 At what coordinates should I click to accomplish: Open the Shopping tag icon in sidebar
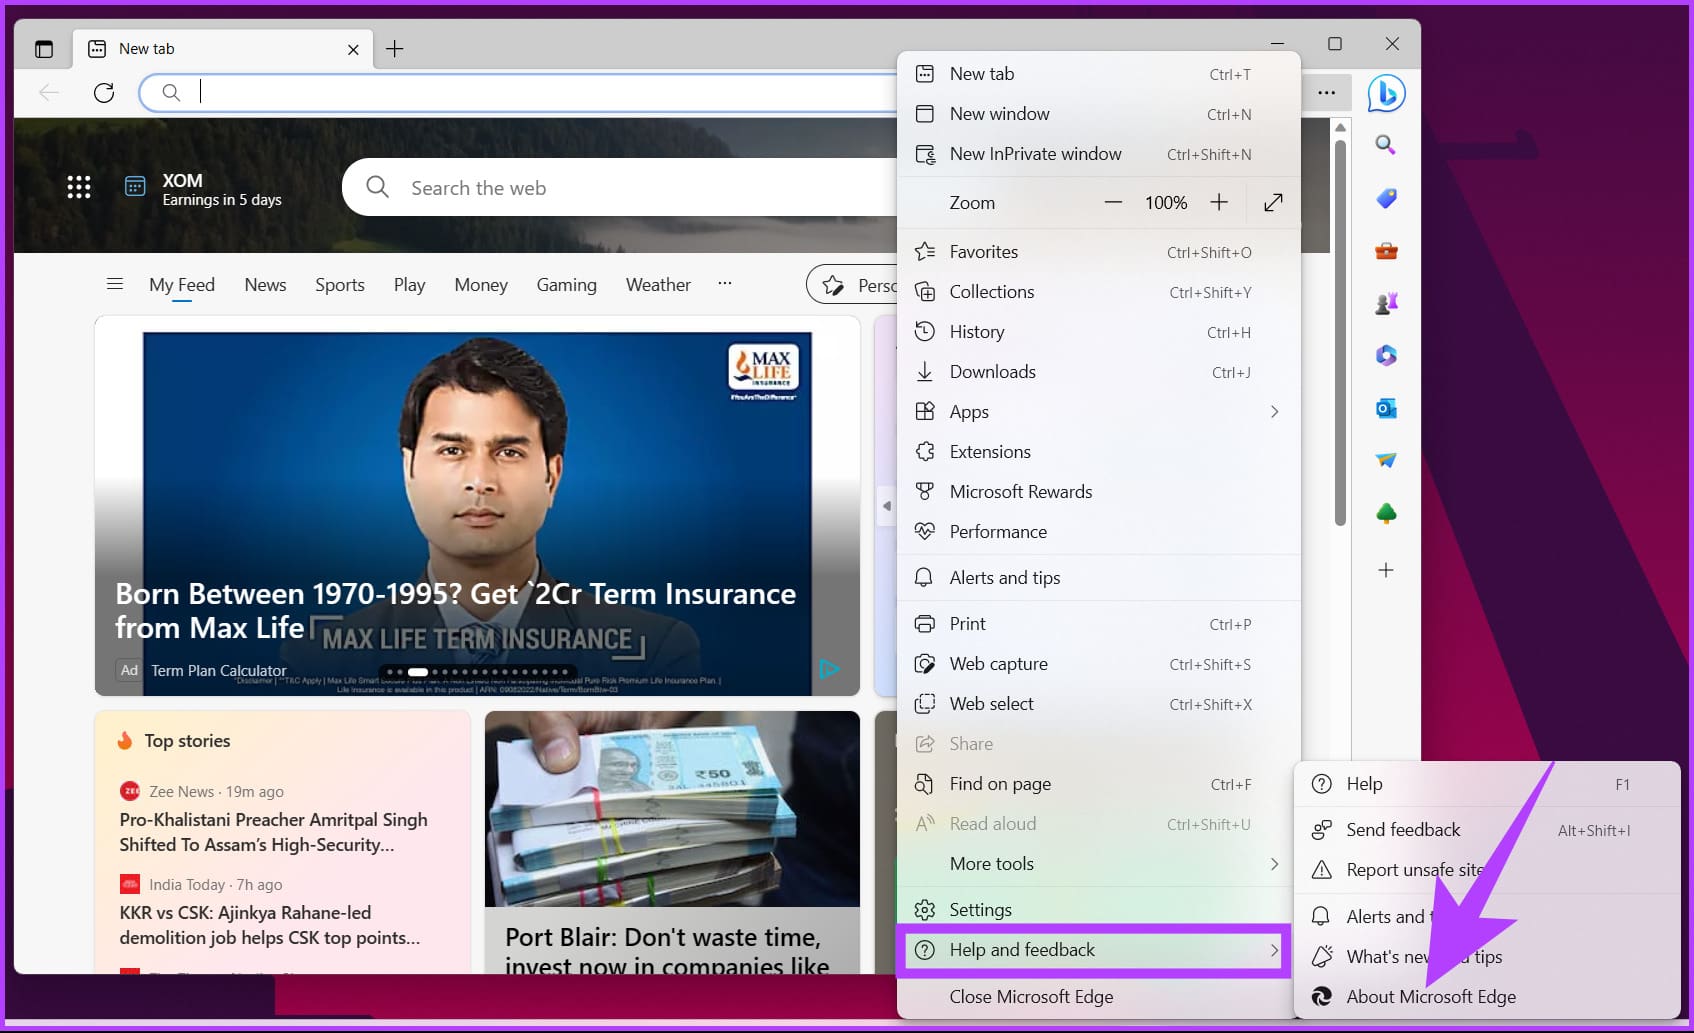pyautogui.click(x=1386, y=198)
